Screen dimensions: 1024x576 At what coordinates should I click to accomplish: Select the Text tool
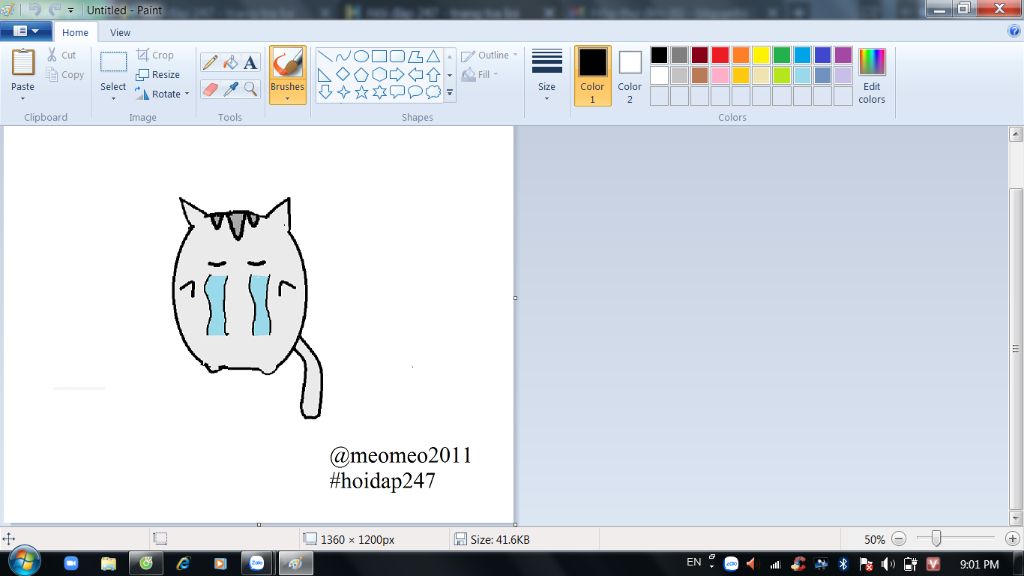[250, 63]
